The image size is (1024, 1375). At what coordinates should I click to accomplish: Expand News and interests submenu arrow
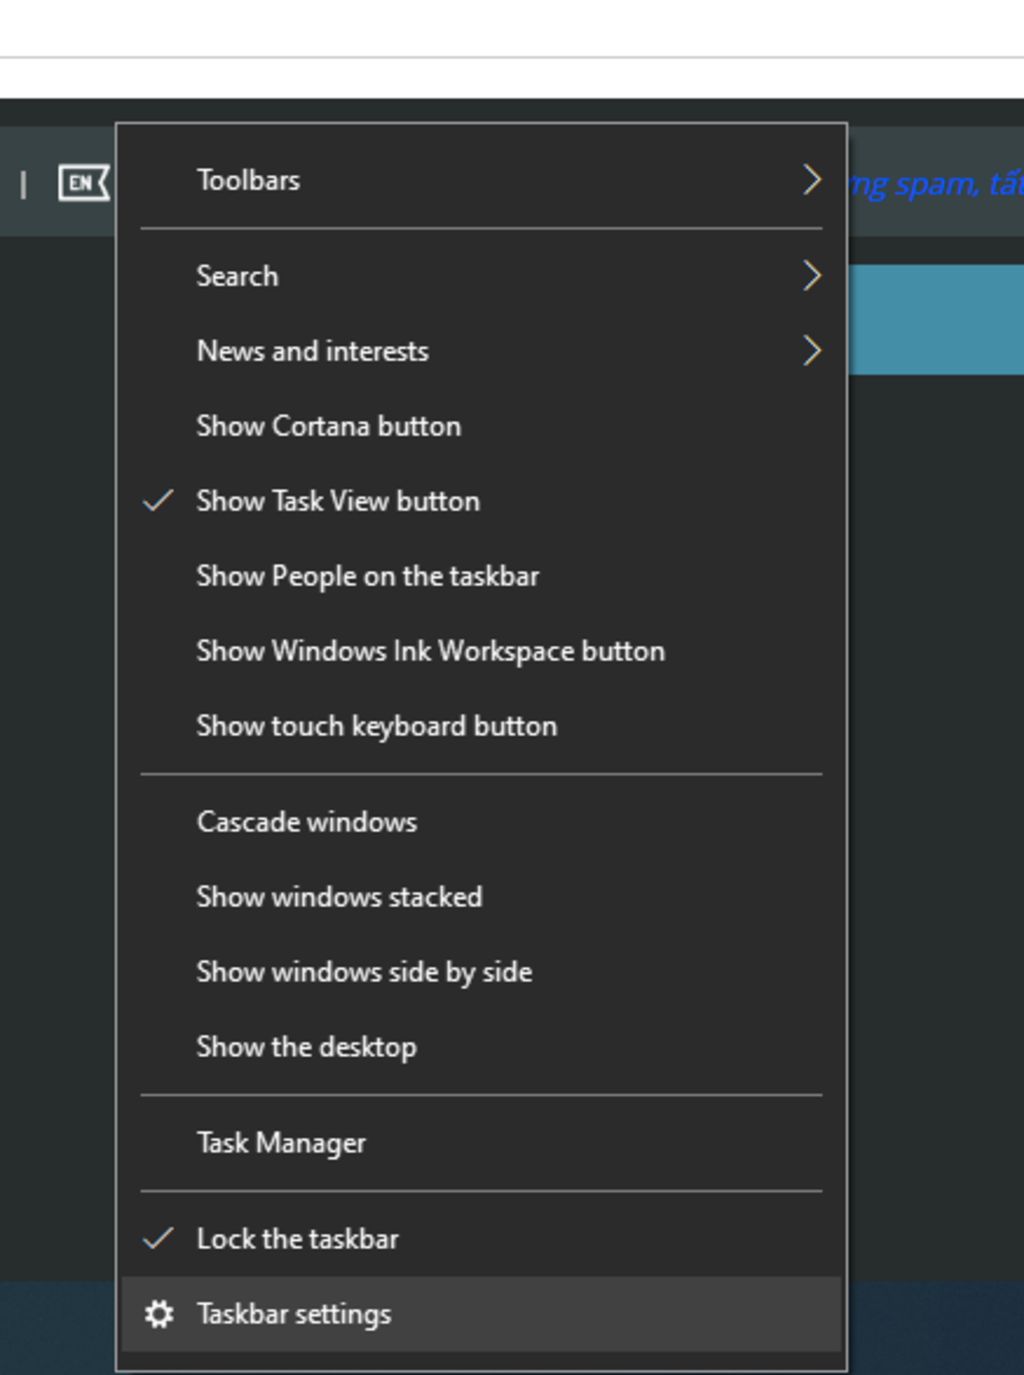coord(811,350)
